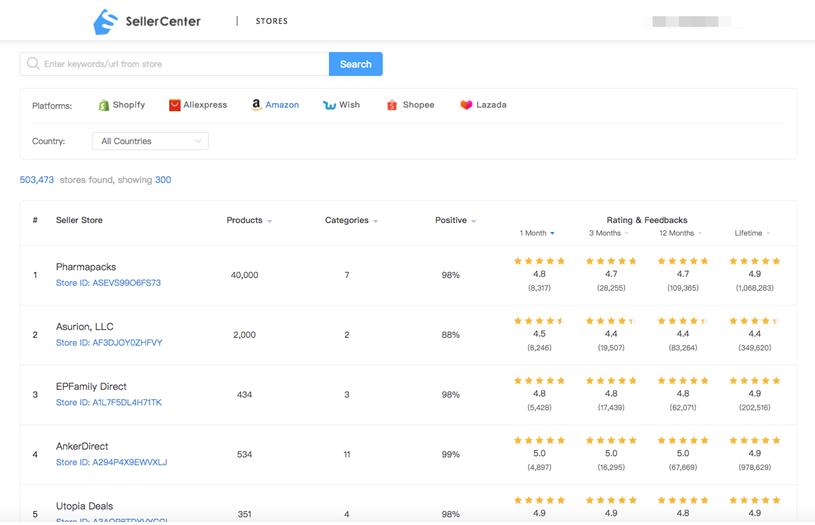Click the SellerCenter logo icon

coord(106,21)
